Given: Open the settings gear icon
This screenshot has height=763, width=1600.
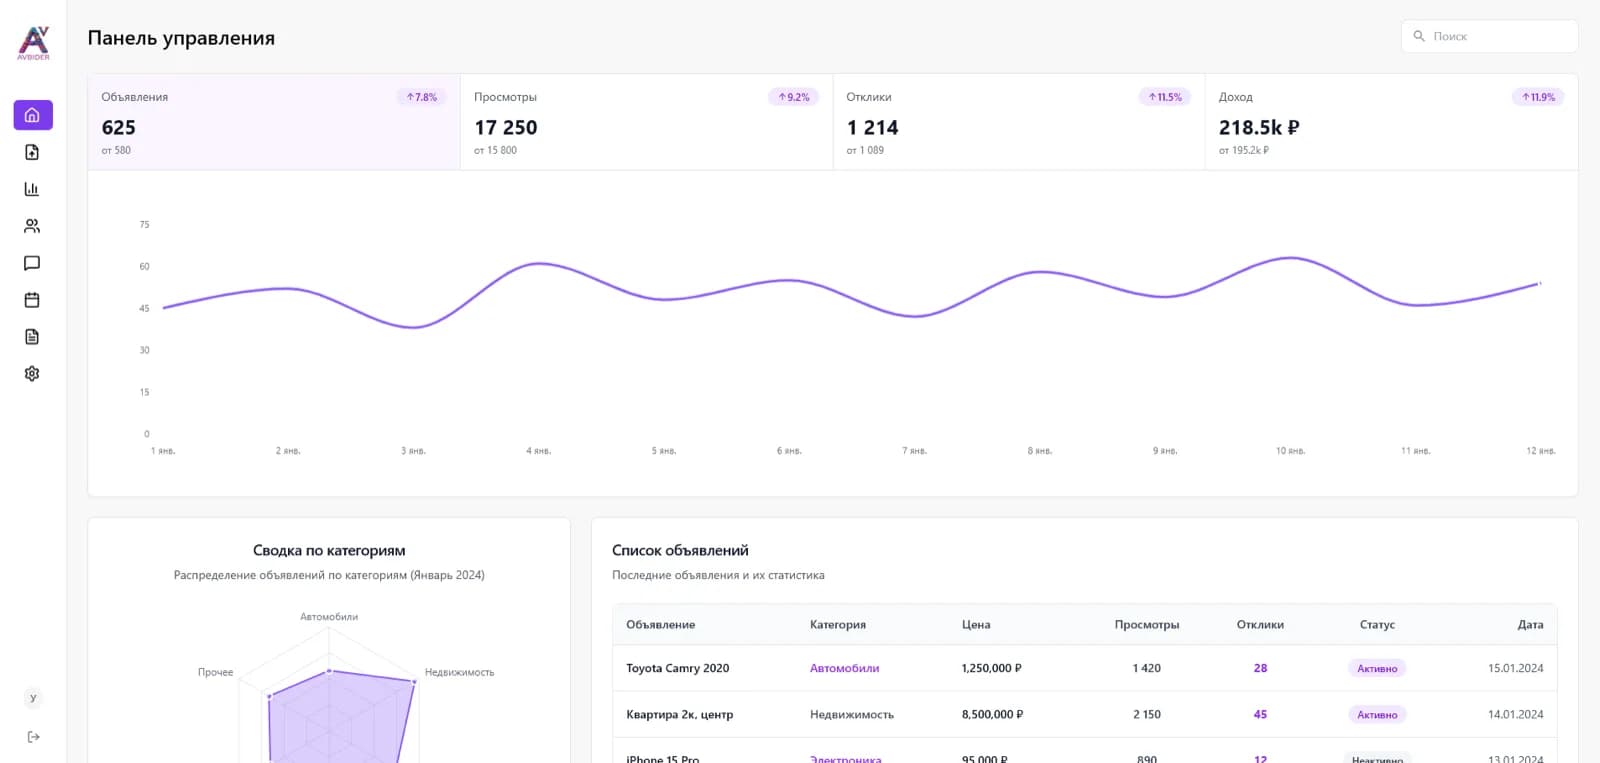Looking at the screenshot, I should tap(32, 373).
